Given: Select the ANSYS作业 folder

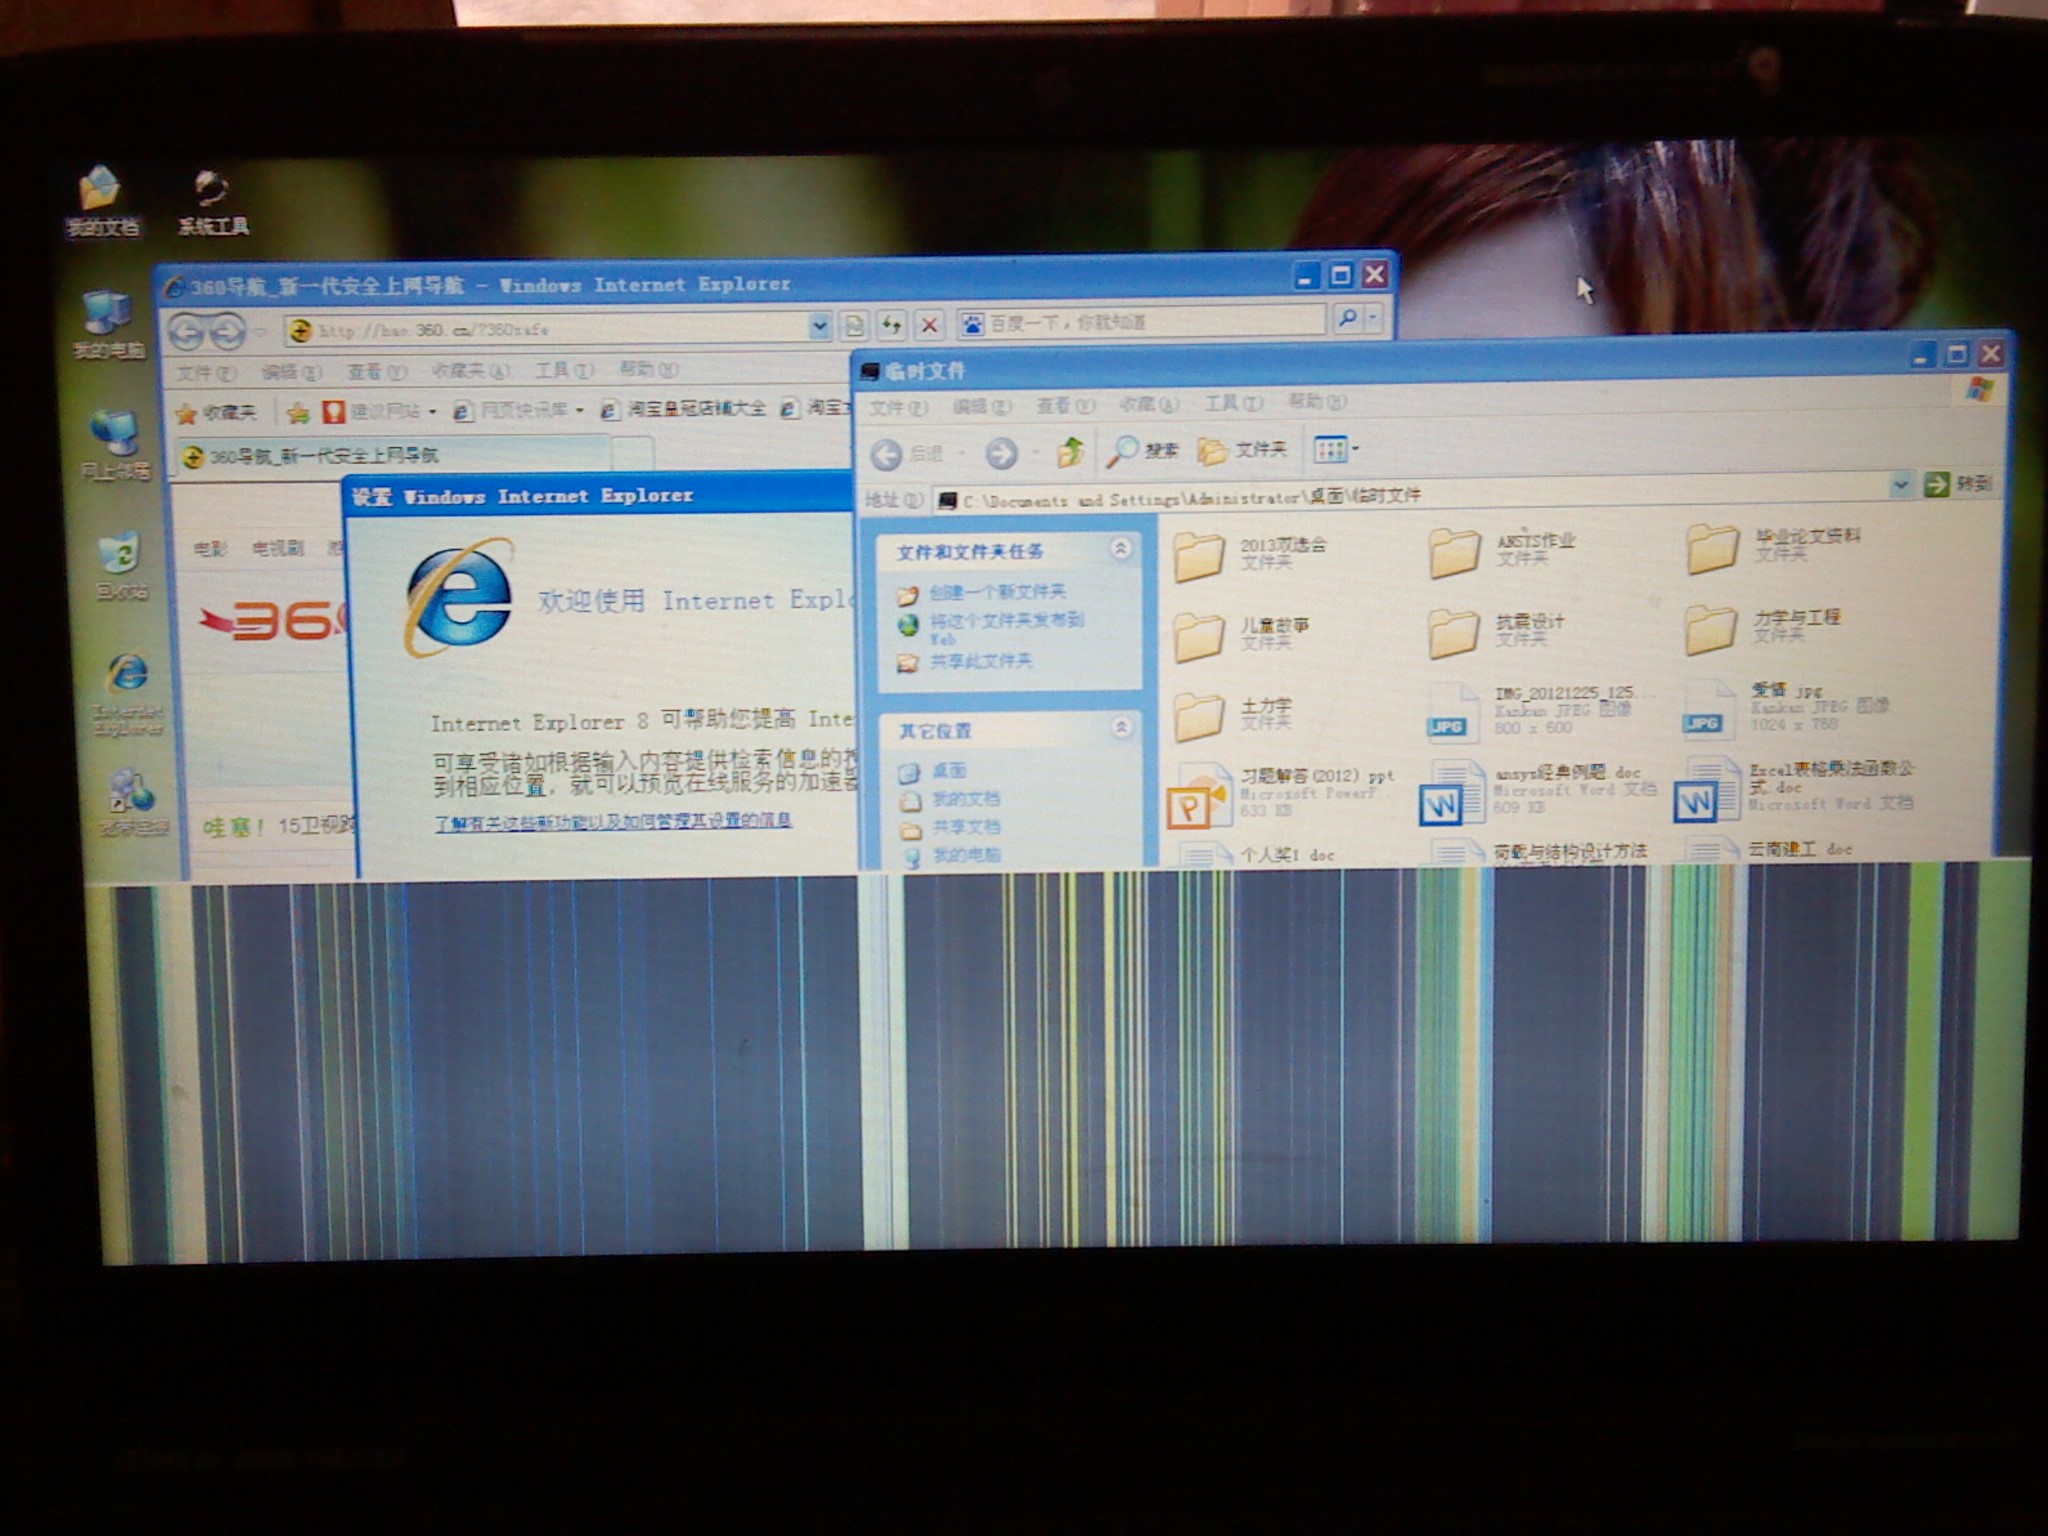Looking at the screenshot, I should (1503, 551).
